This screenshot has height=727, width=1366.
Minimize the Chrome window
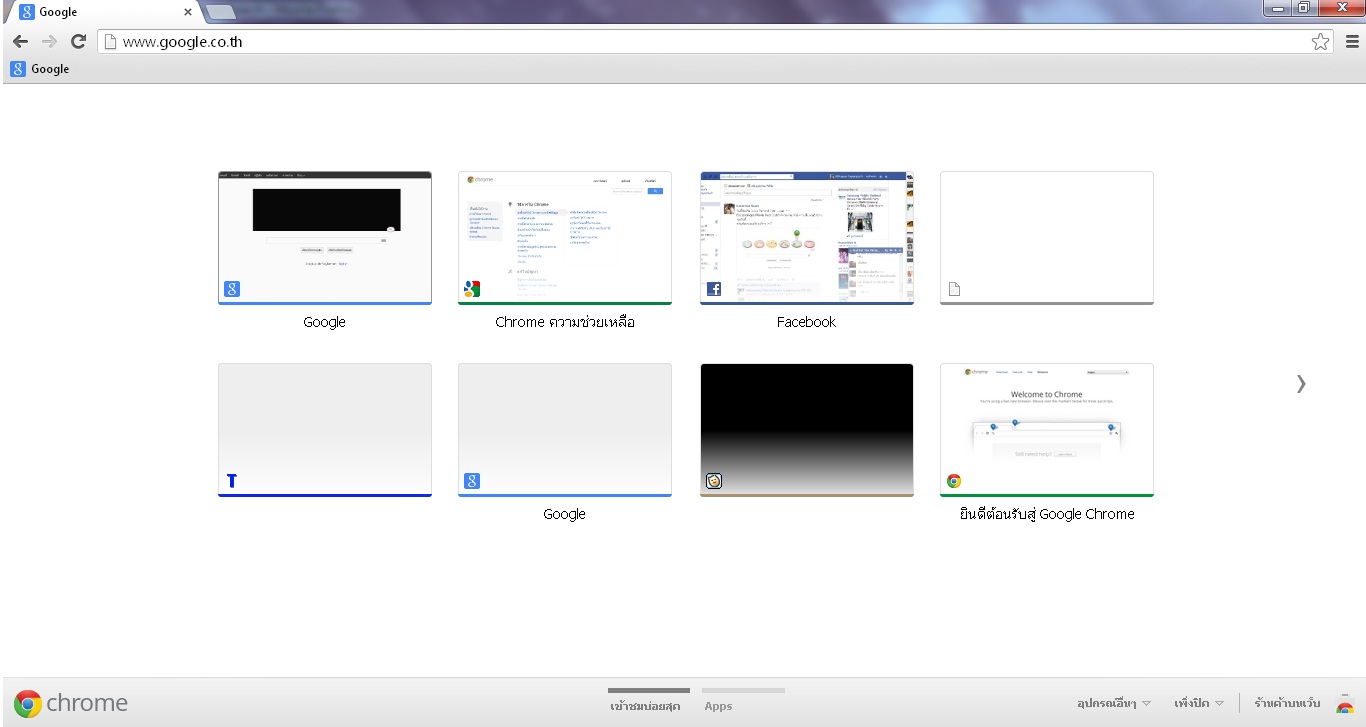click(1277, 8)
